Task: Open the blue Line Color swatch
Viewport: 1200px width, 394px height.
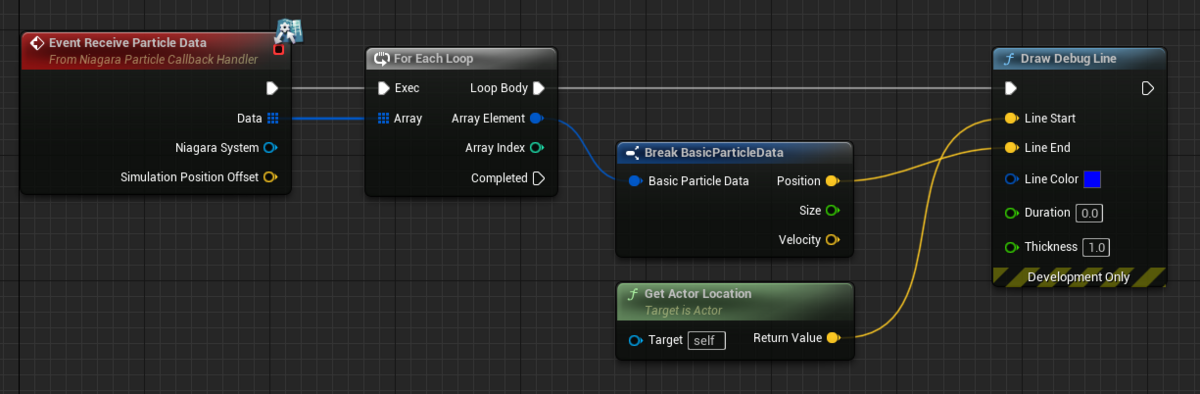Action: tap(1092, 180)
